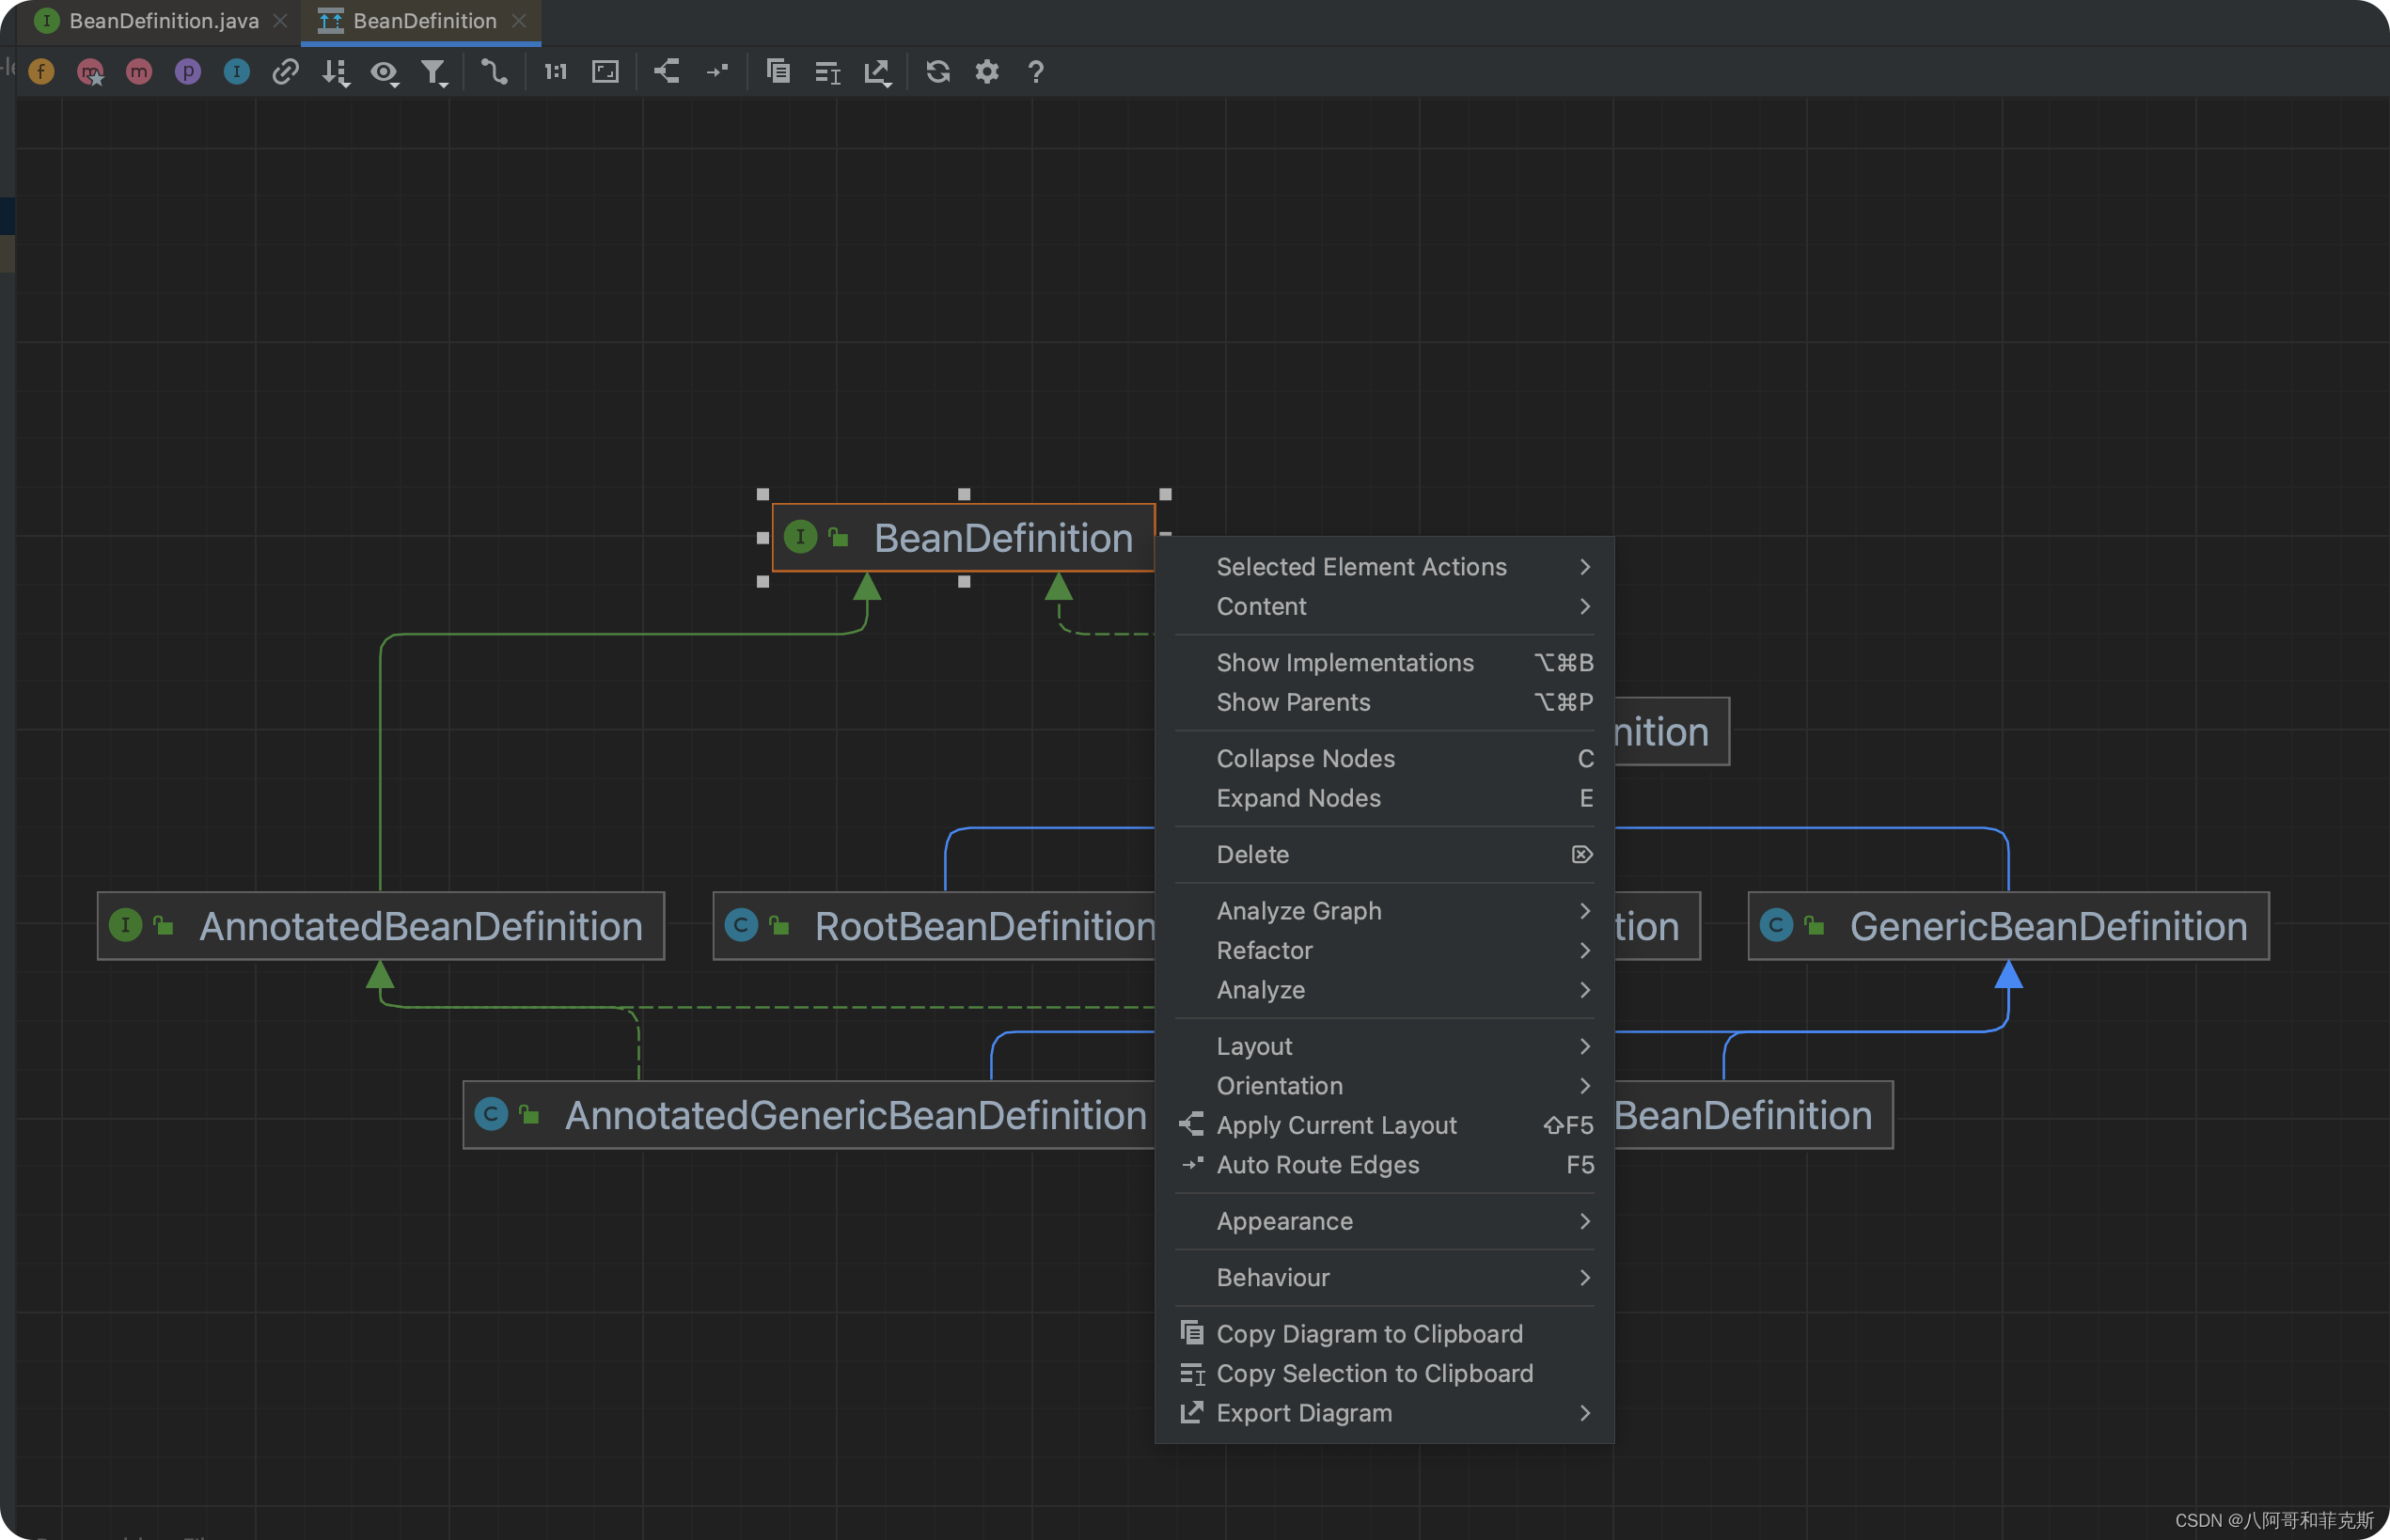Toggle the Fields display in the diagram

(x=41, y=72)
